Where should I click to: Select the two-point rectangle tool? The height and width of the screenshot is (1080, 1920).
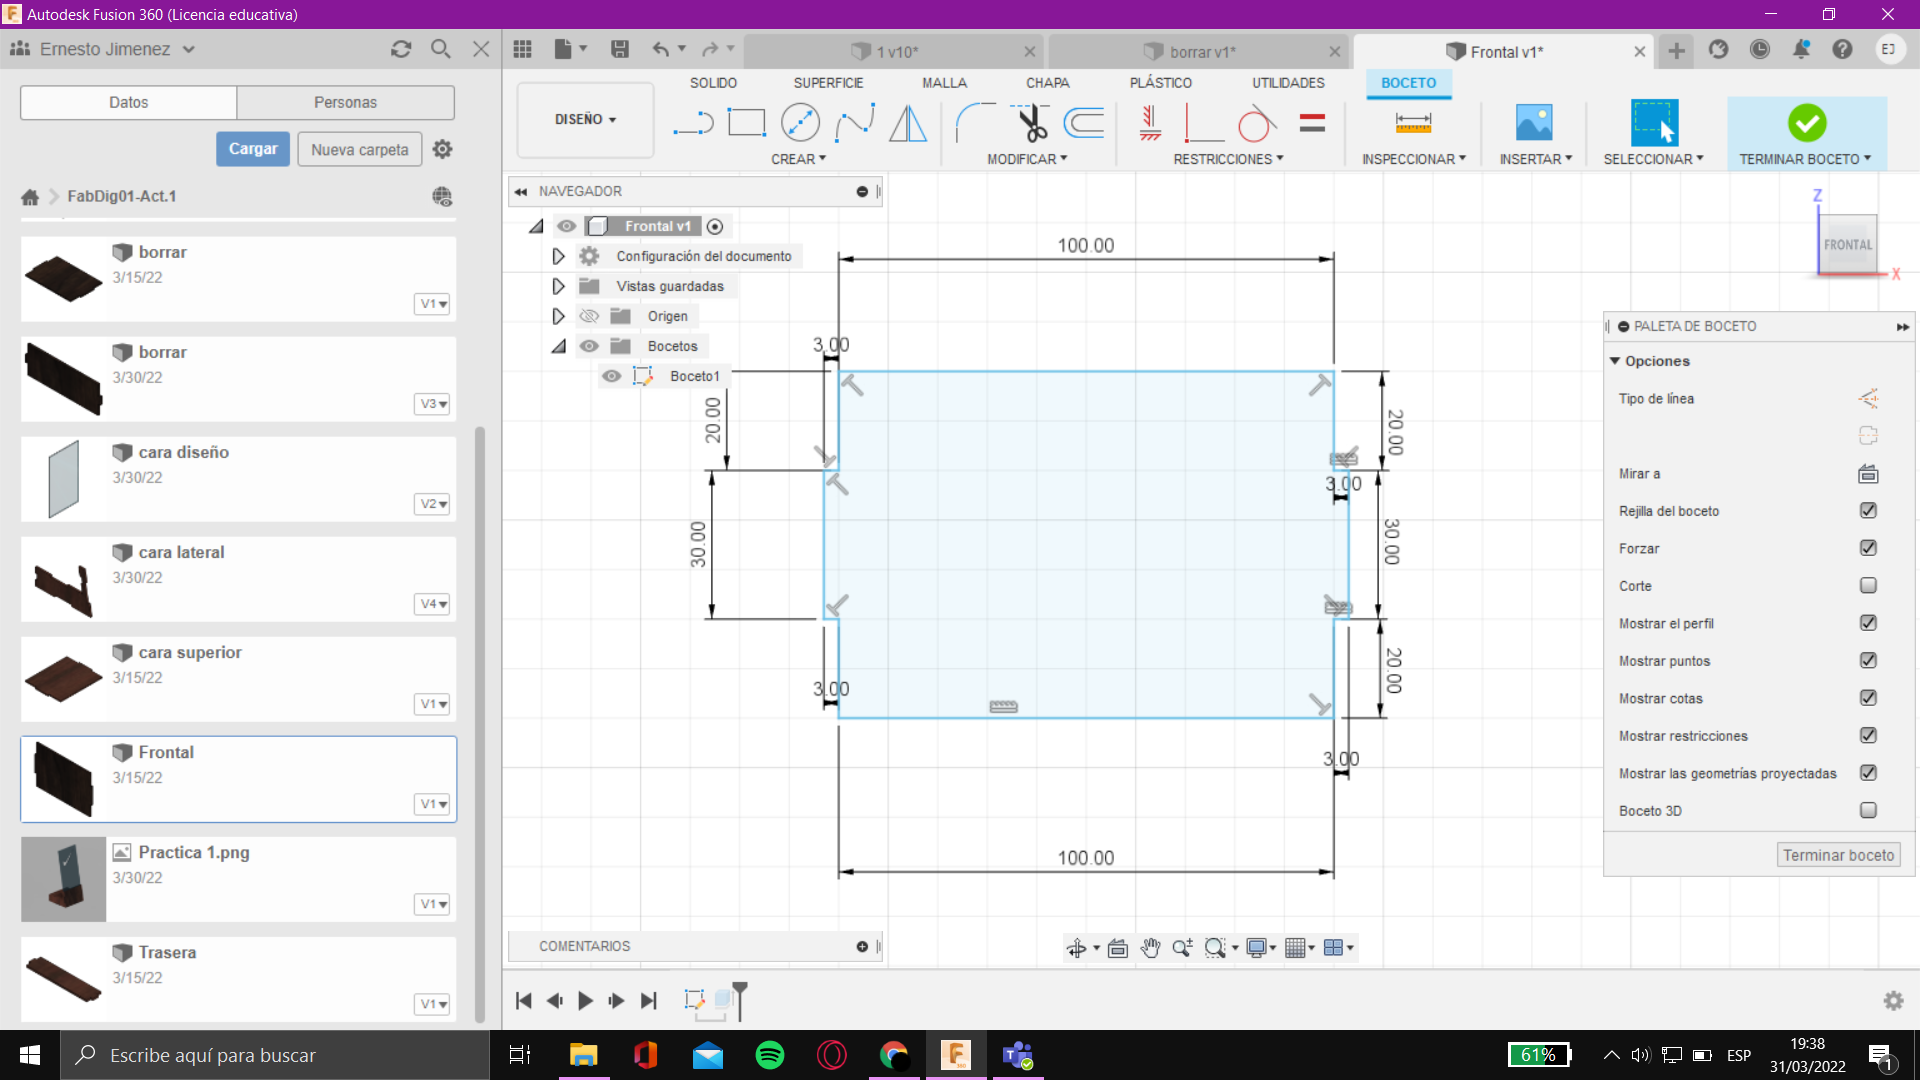[746, 123]
